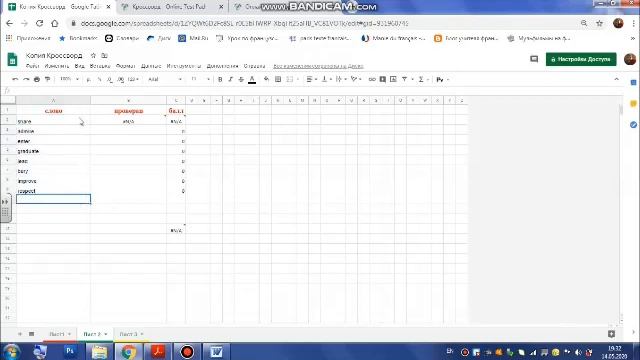The width and height of the screenshot is (640, 360).
Task: Insert a chart from toolbar
Action: click(393, 79)
